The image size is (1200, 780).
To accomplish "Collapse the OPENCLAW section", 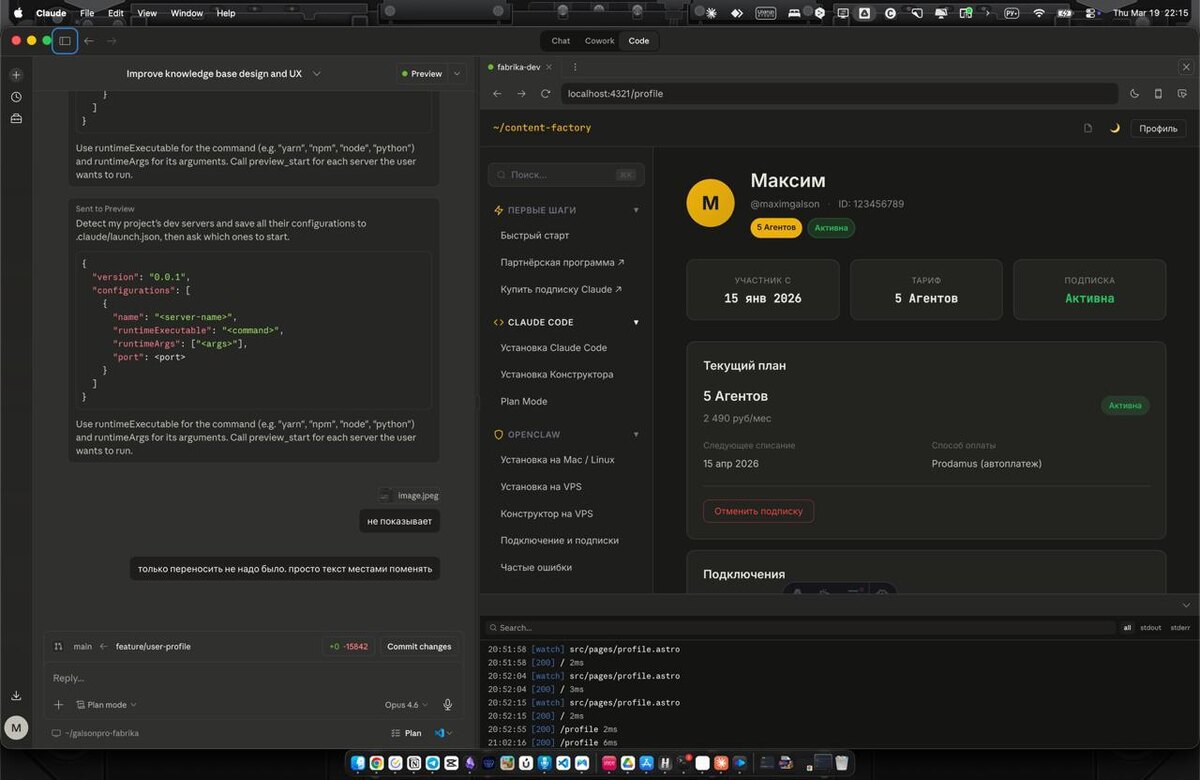I will point(636,435).
